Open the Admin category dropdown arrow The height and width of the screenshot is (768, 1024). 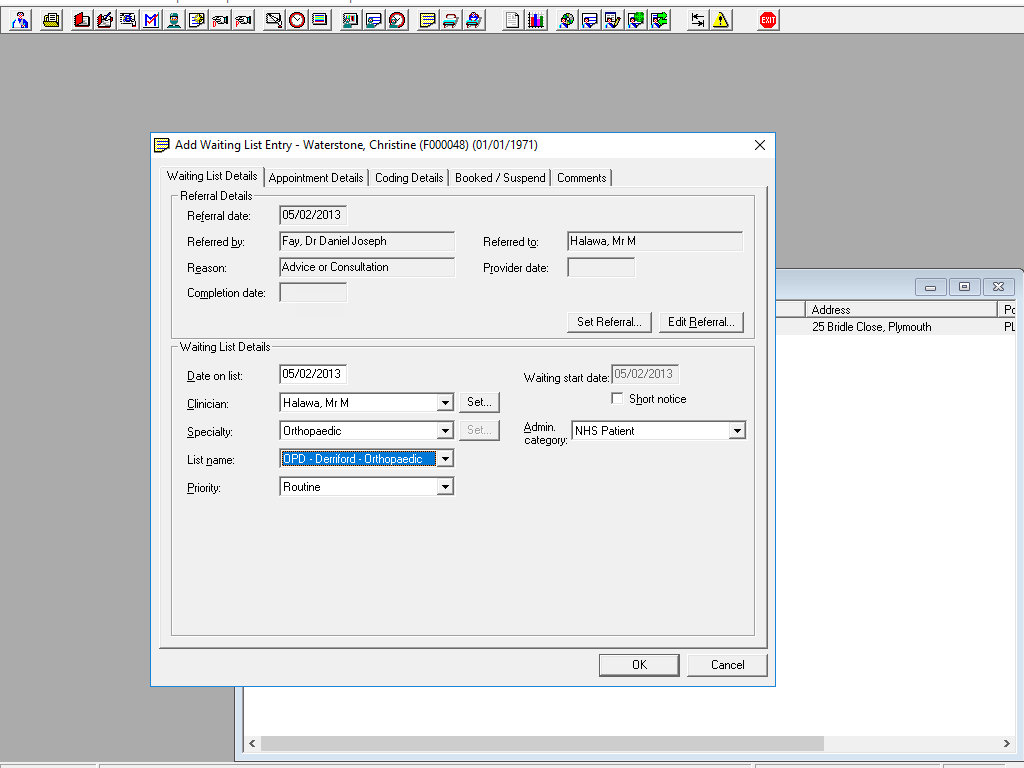[737, 431]
